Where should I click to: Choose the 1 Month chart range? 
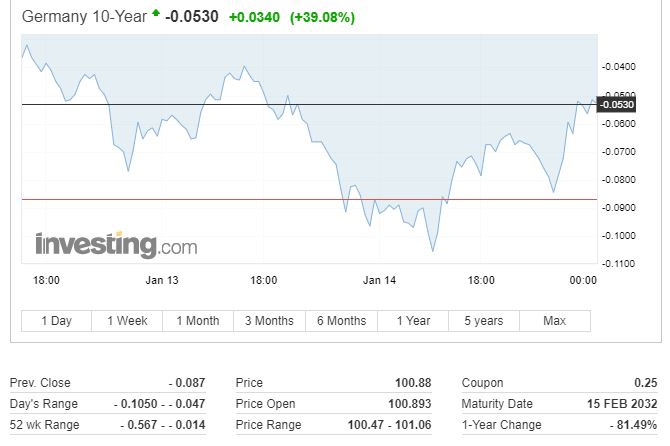(x=198, y=321)
